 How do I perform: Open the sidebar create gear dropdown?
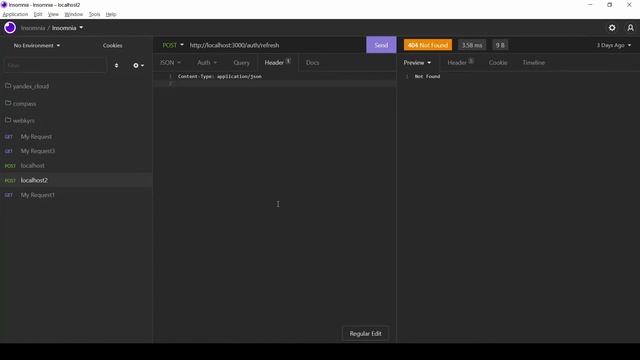138,65
